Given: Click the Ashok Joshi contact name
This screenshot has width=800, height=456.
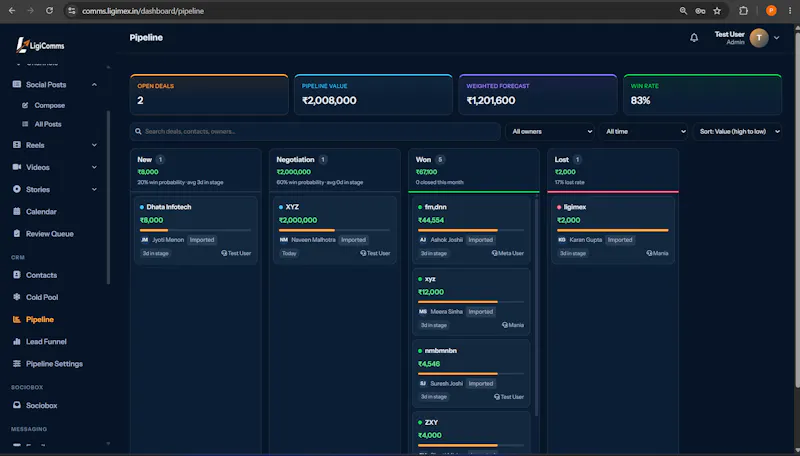Looking at the screenshot, I should click(x=446, y=240).
